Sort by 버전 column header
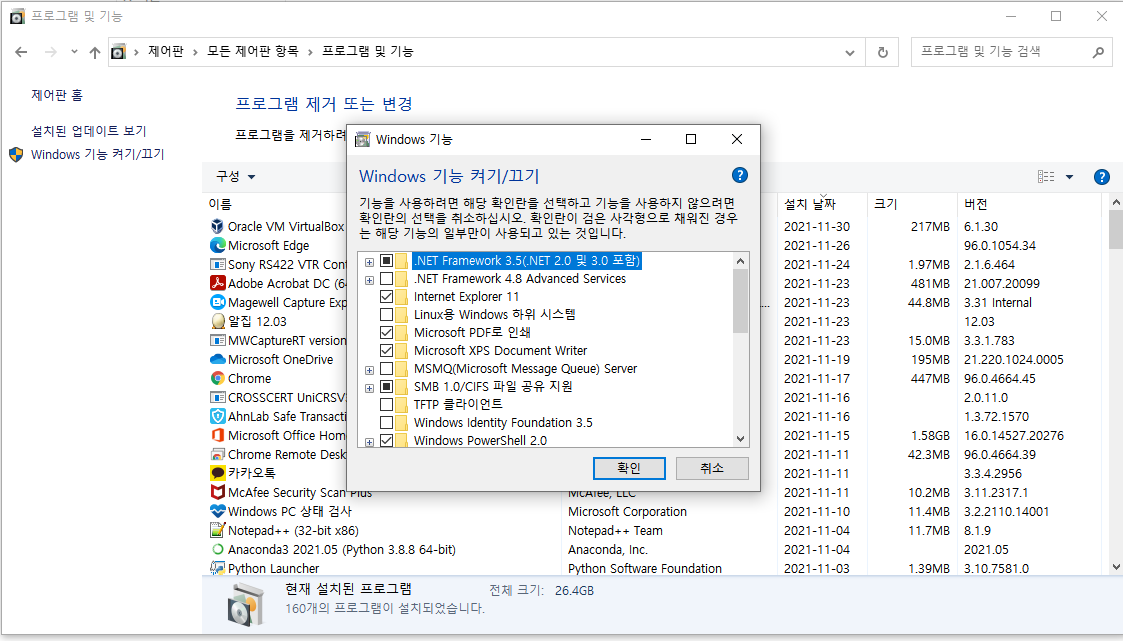Screen dimensions: 1123x641 (975, 204)
